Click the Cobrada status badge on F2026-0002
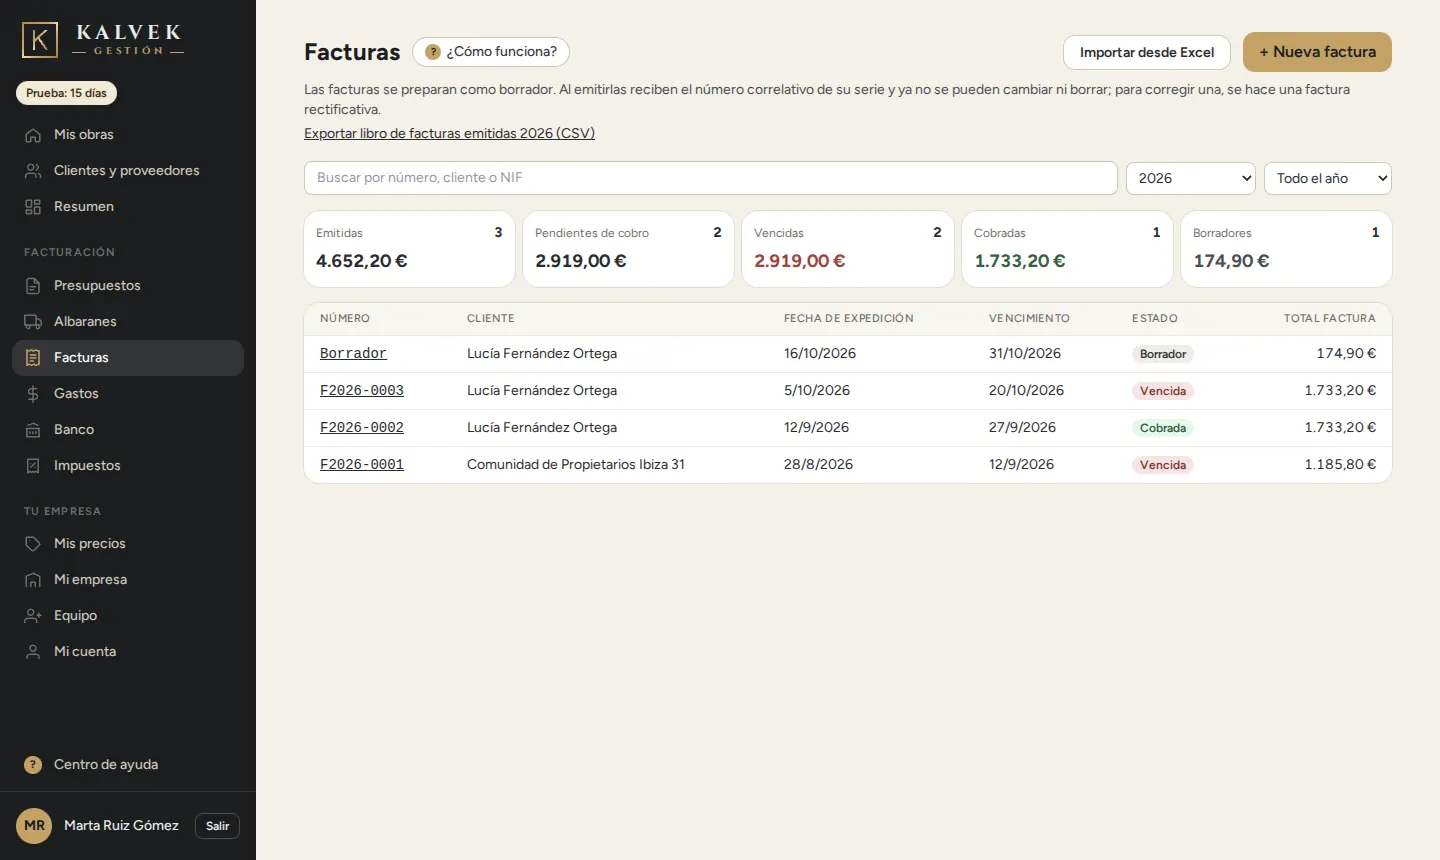The width and height of the screenshot is (1440, 860). coord(1163,428)
